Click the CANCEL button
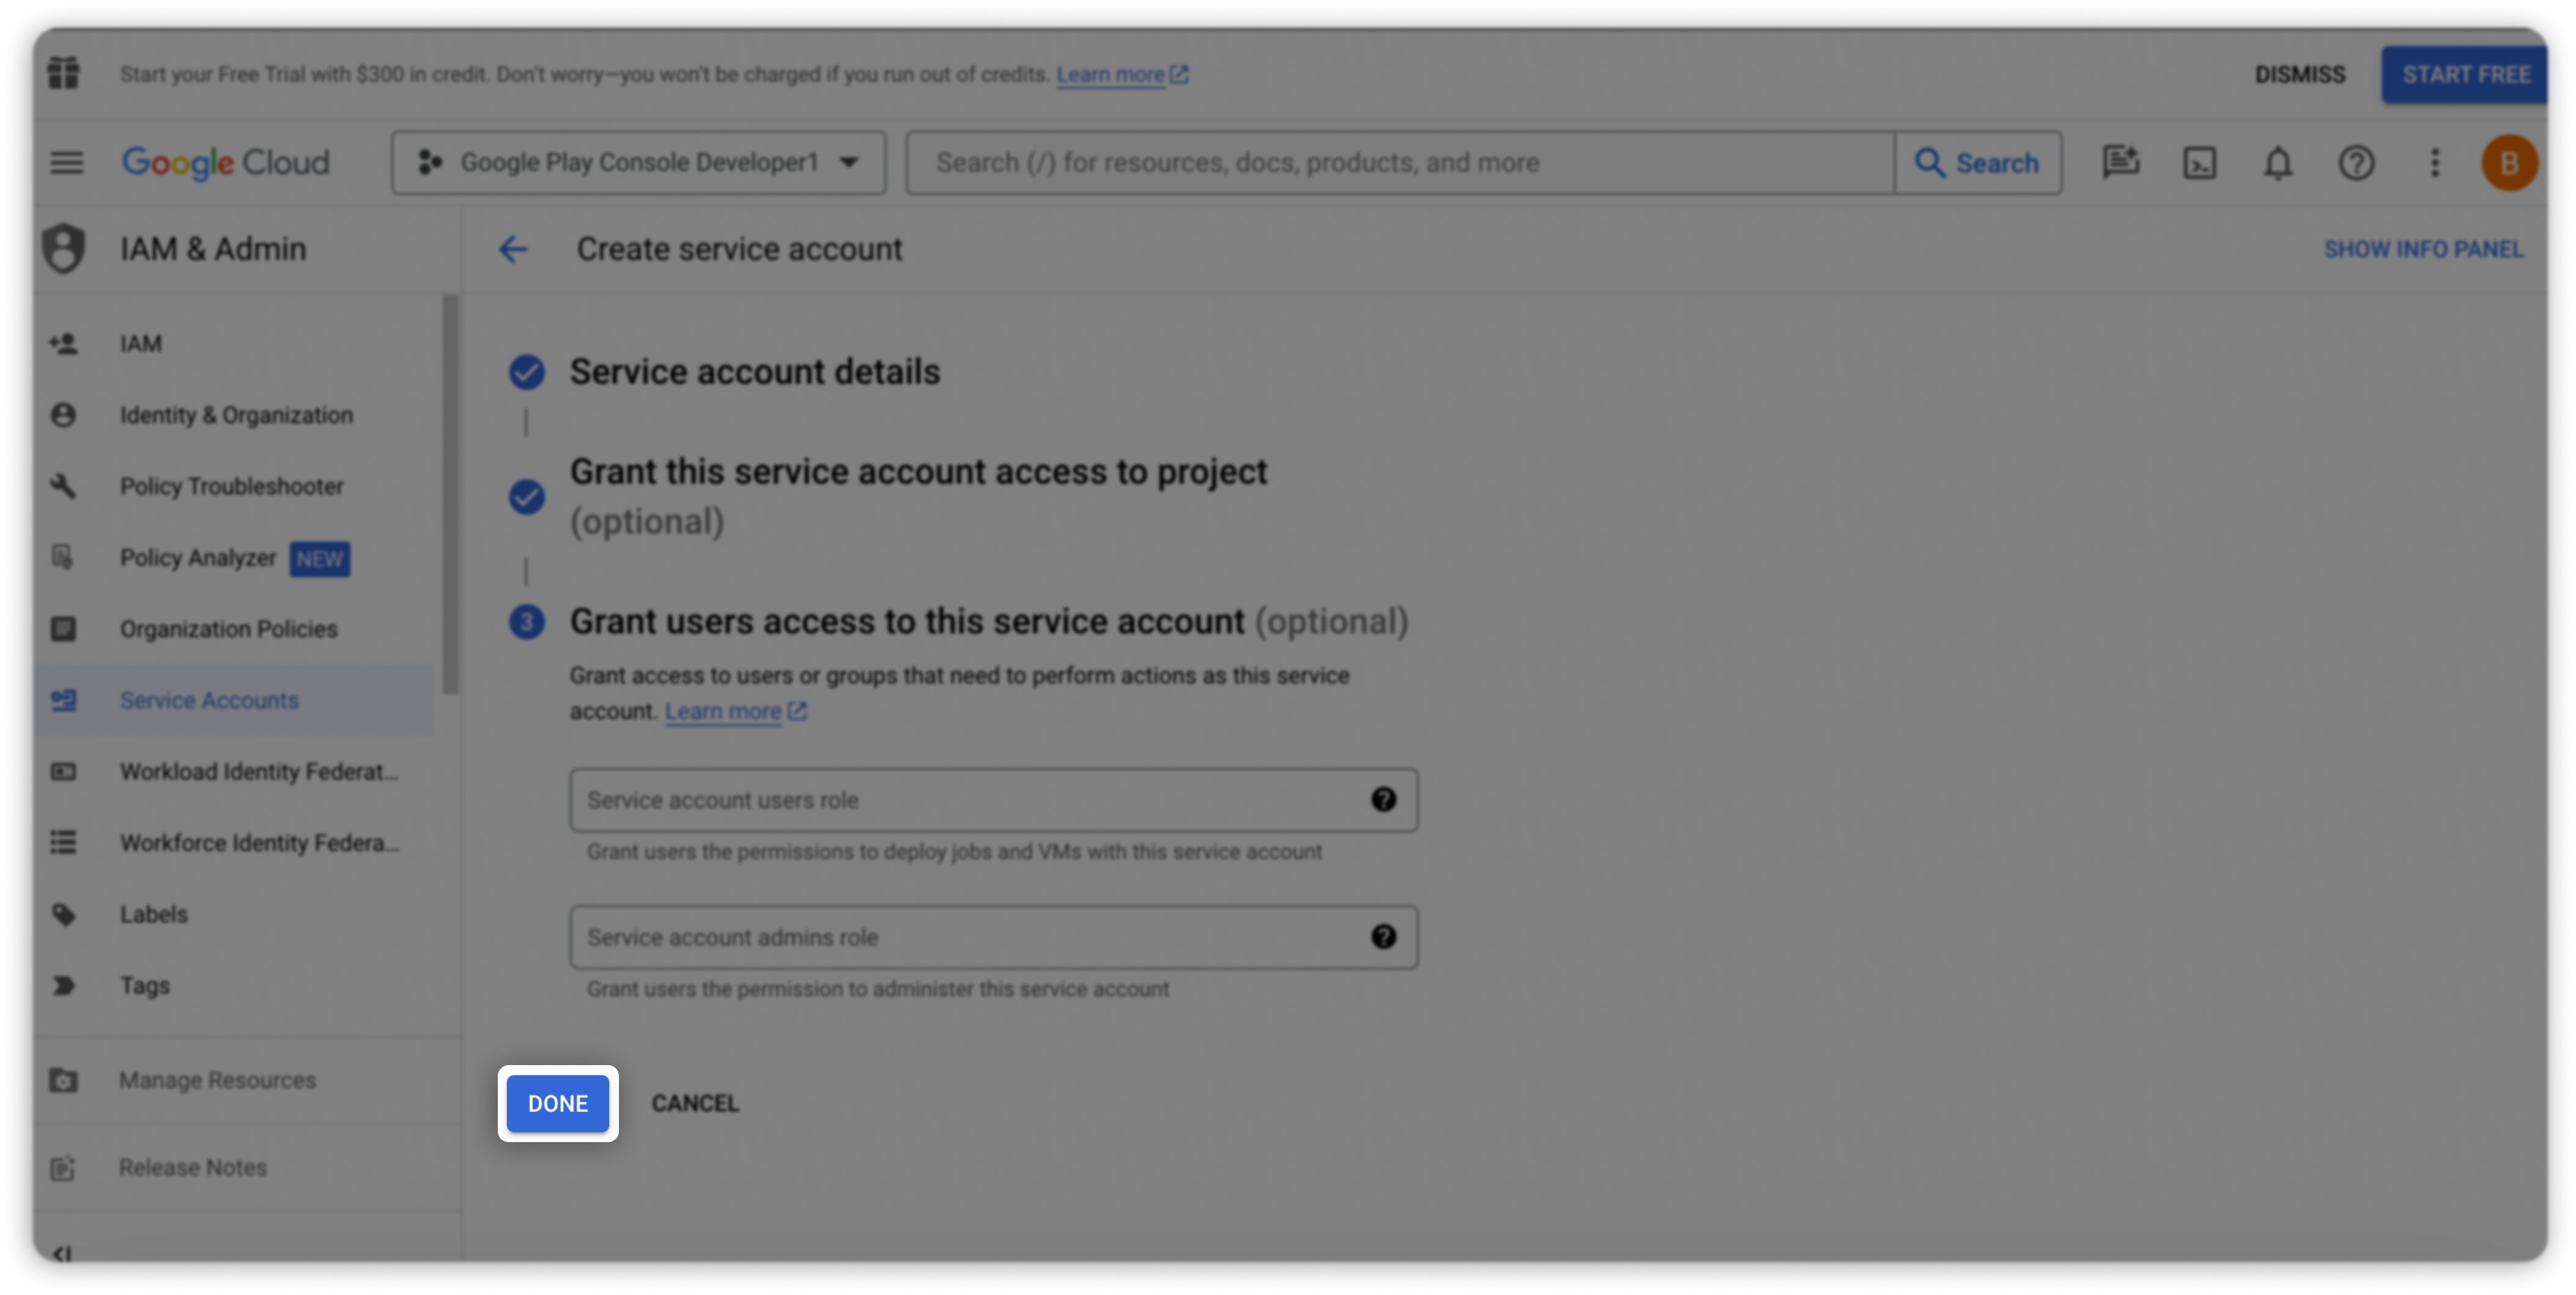Viewport: 2576px width, 1295px height. (695, 1103)
